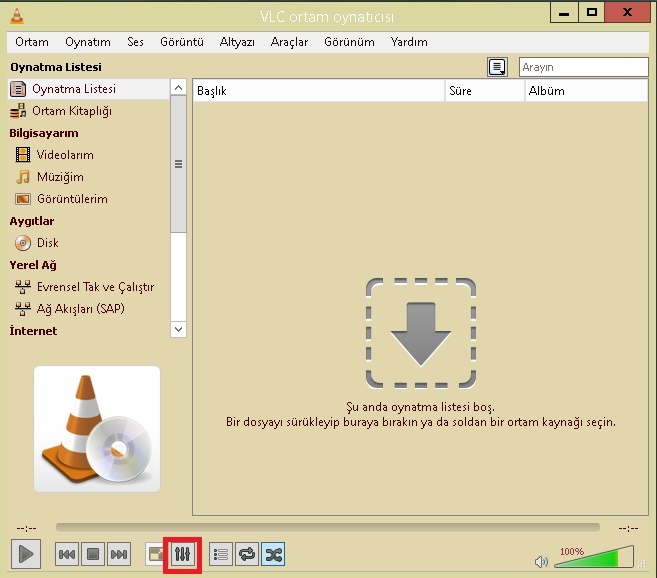Image resolution: width=657 pixels, height=578 pixels.
Task: Start playback with the Play button
Action: [26, 554]
